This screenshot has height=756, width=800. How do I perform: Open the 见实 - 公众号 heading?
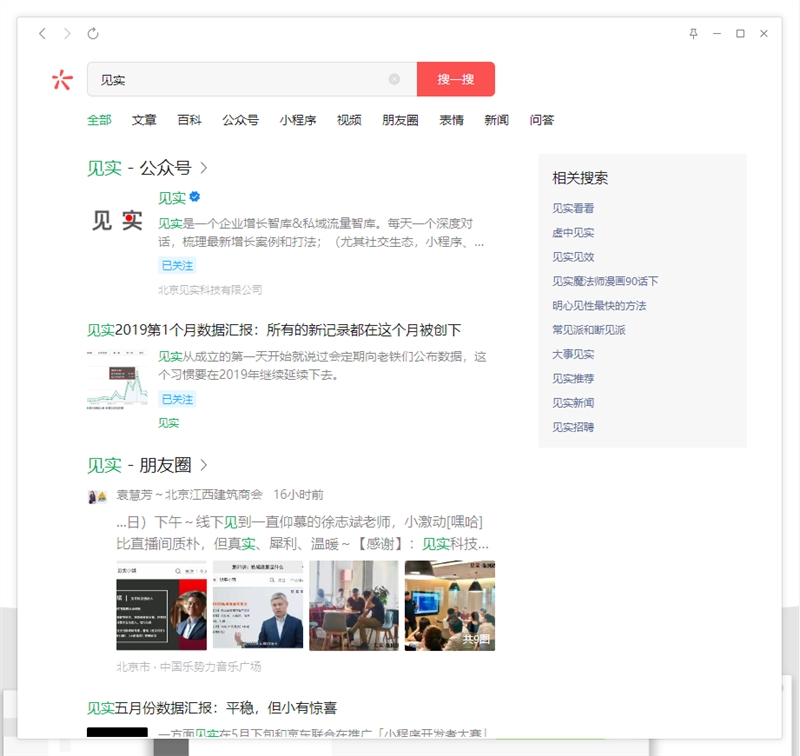139,168
